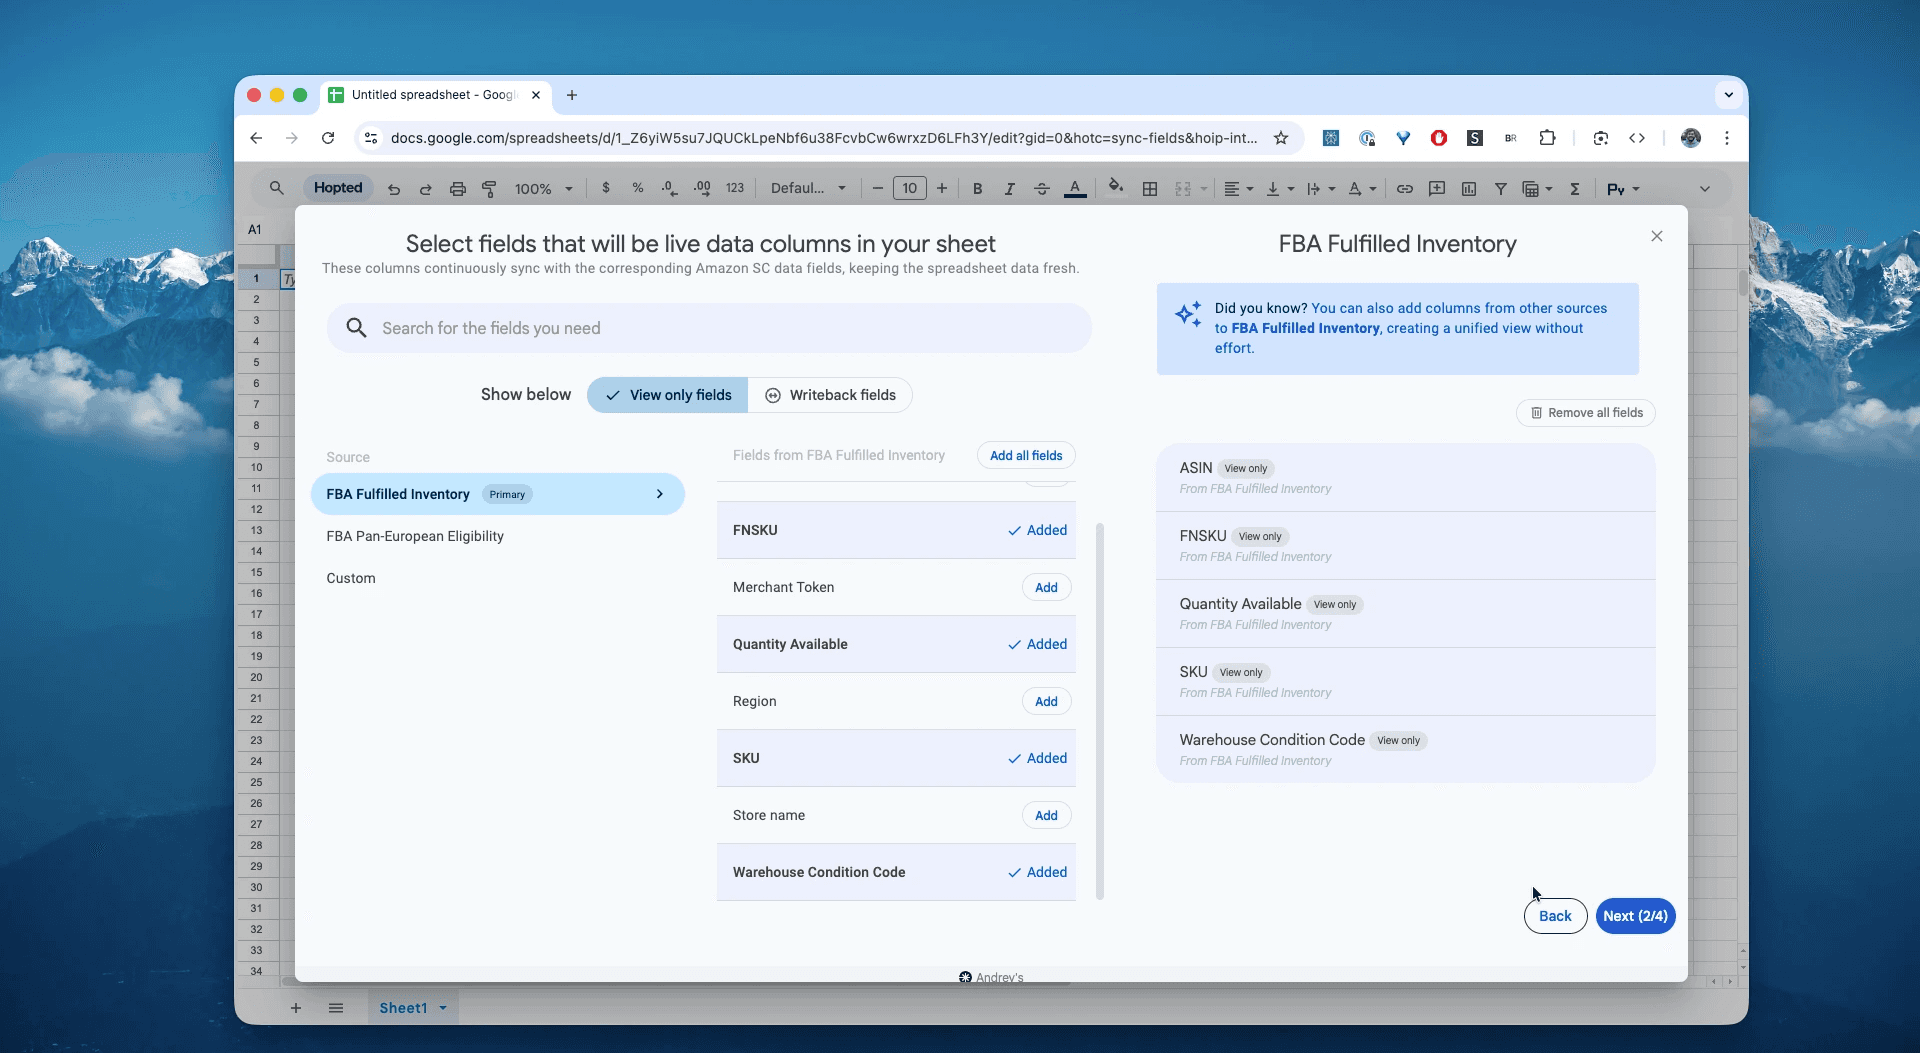The image size is (1920, 1053).
Task: Click the insert comment icon
Action: 1437,189
